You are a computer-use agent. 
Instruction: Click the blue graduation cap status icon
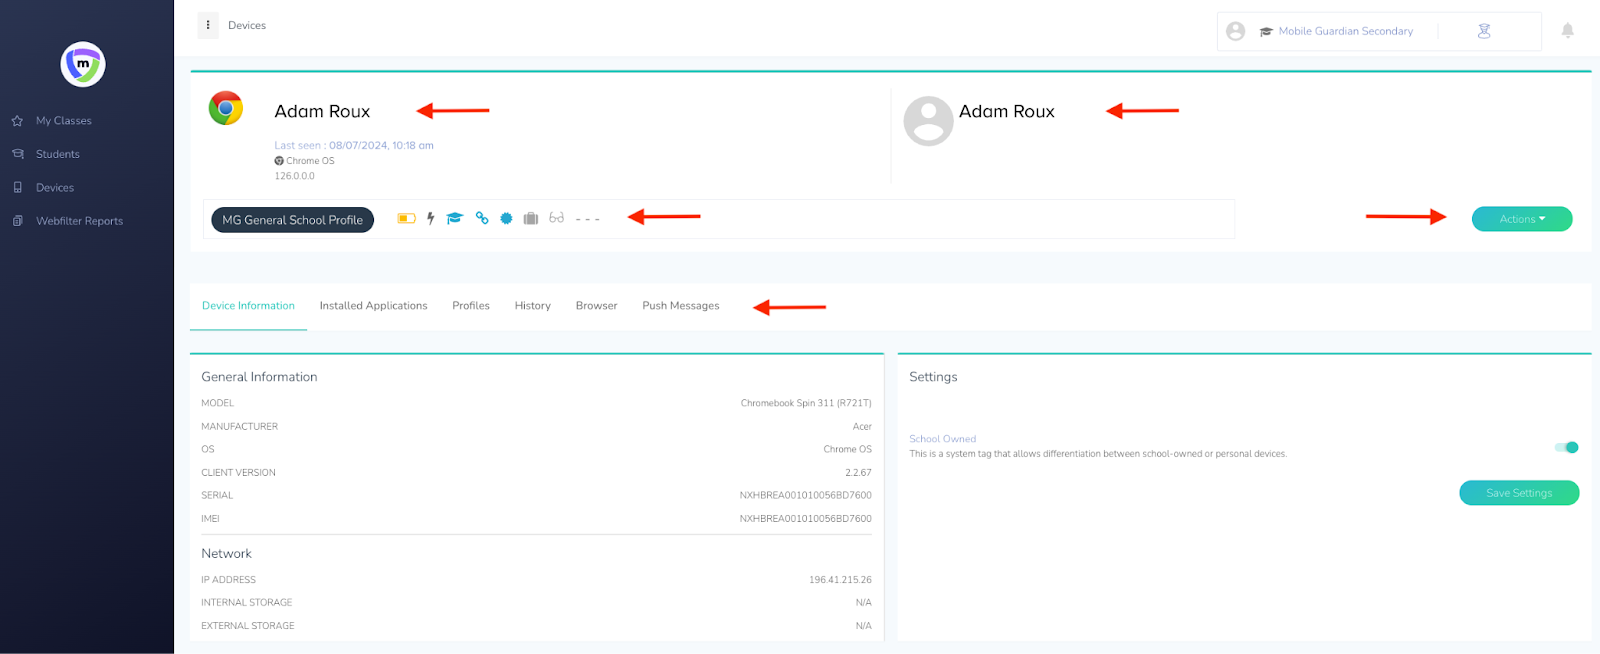click(x=455, y=218)
